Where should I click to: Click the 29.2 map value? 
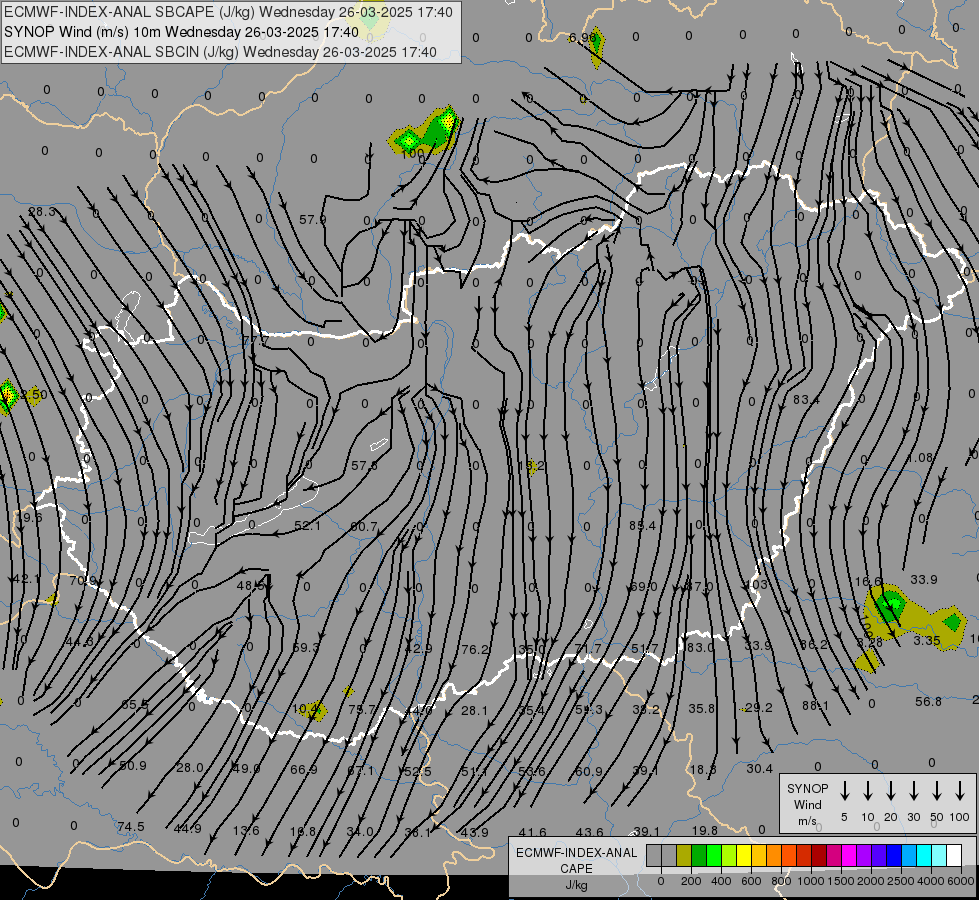coord(759,708)
